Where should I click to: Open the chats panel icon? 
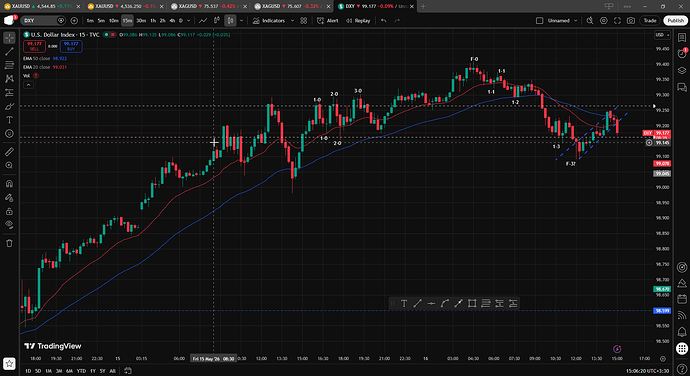click(x=682, y=87)
